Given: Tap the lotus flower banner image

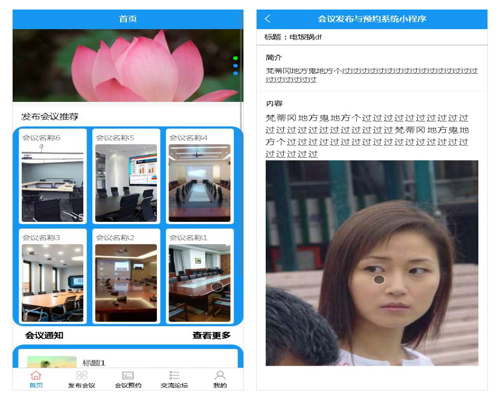Looking at the screenshot, I should pyautogui.click(x=128, y=65).
